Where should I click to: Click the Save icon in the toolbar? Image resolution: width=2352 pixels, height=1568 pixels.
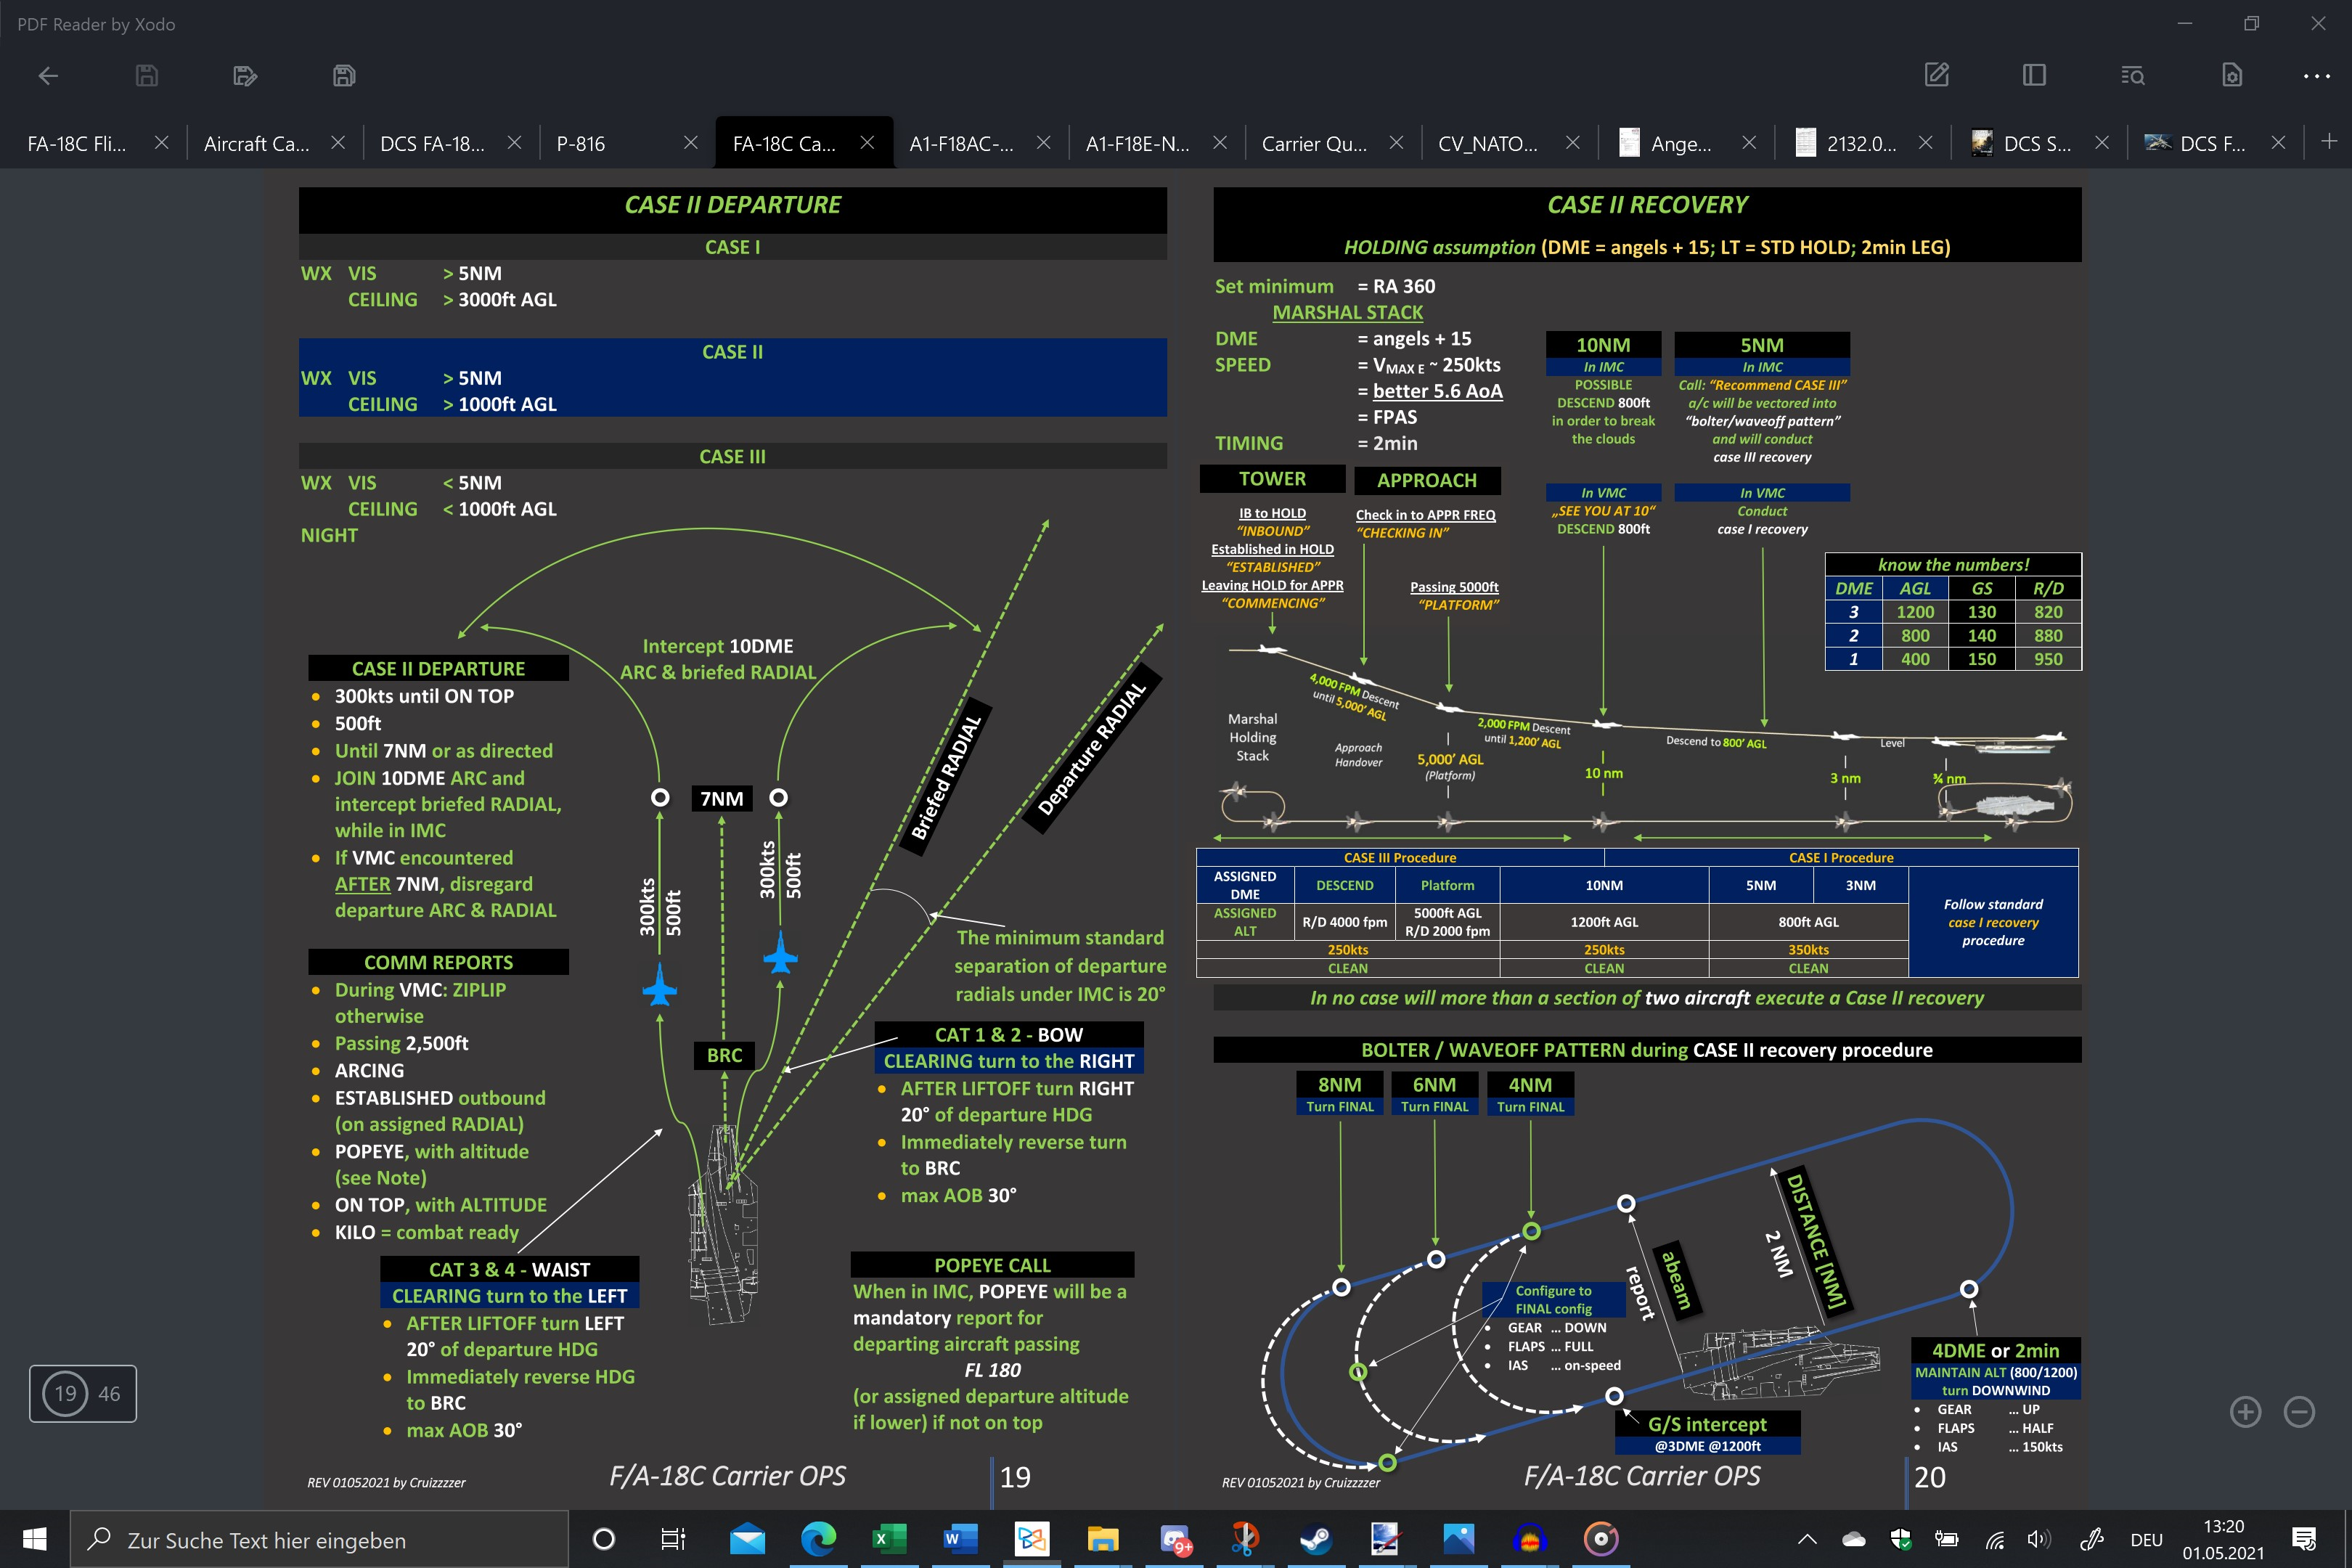(146, 76)
